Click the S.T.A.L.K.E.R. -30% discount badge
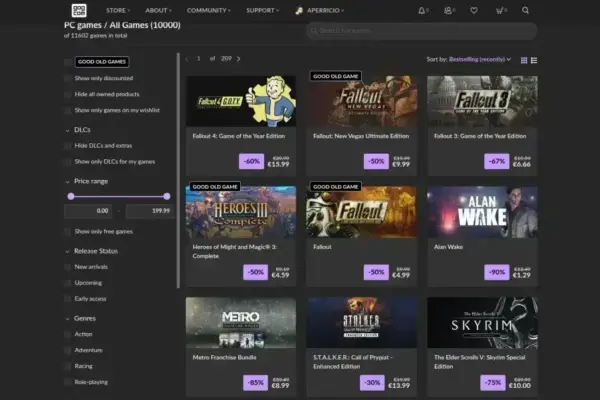This screenshot has width=600, height=400. [372, 383]
